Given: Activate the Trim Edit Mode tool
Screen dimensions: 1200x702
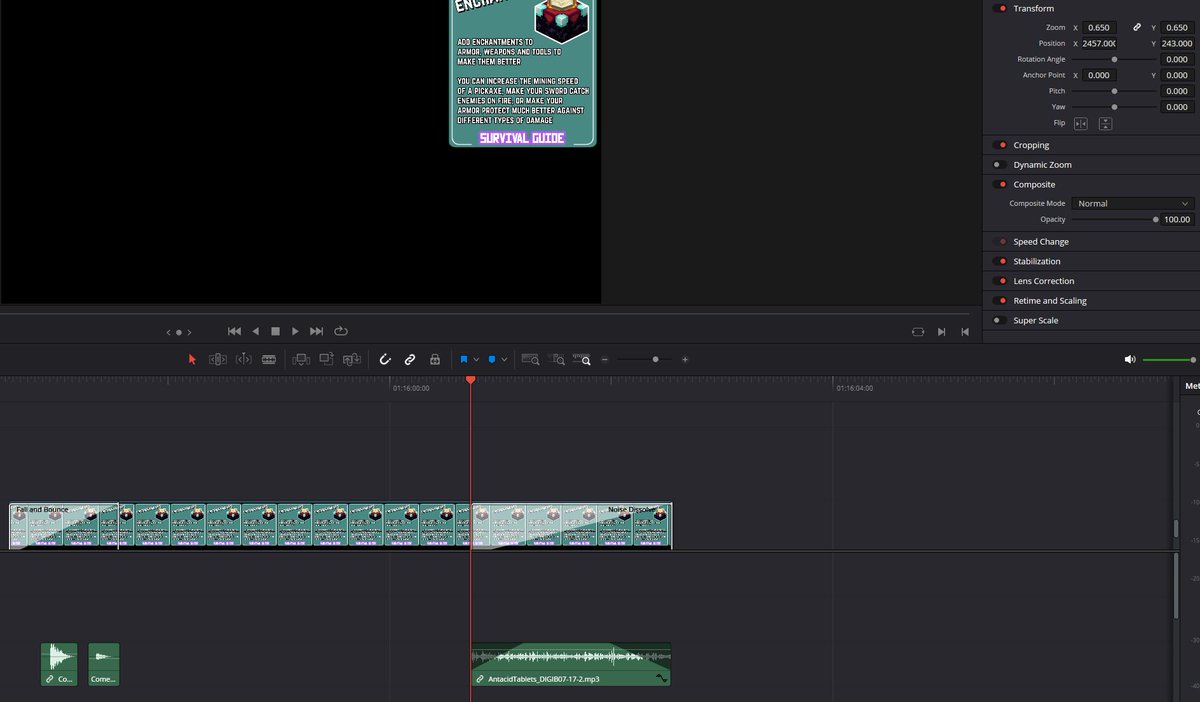Looking at the screenshot, I should 218,359.
